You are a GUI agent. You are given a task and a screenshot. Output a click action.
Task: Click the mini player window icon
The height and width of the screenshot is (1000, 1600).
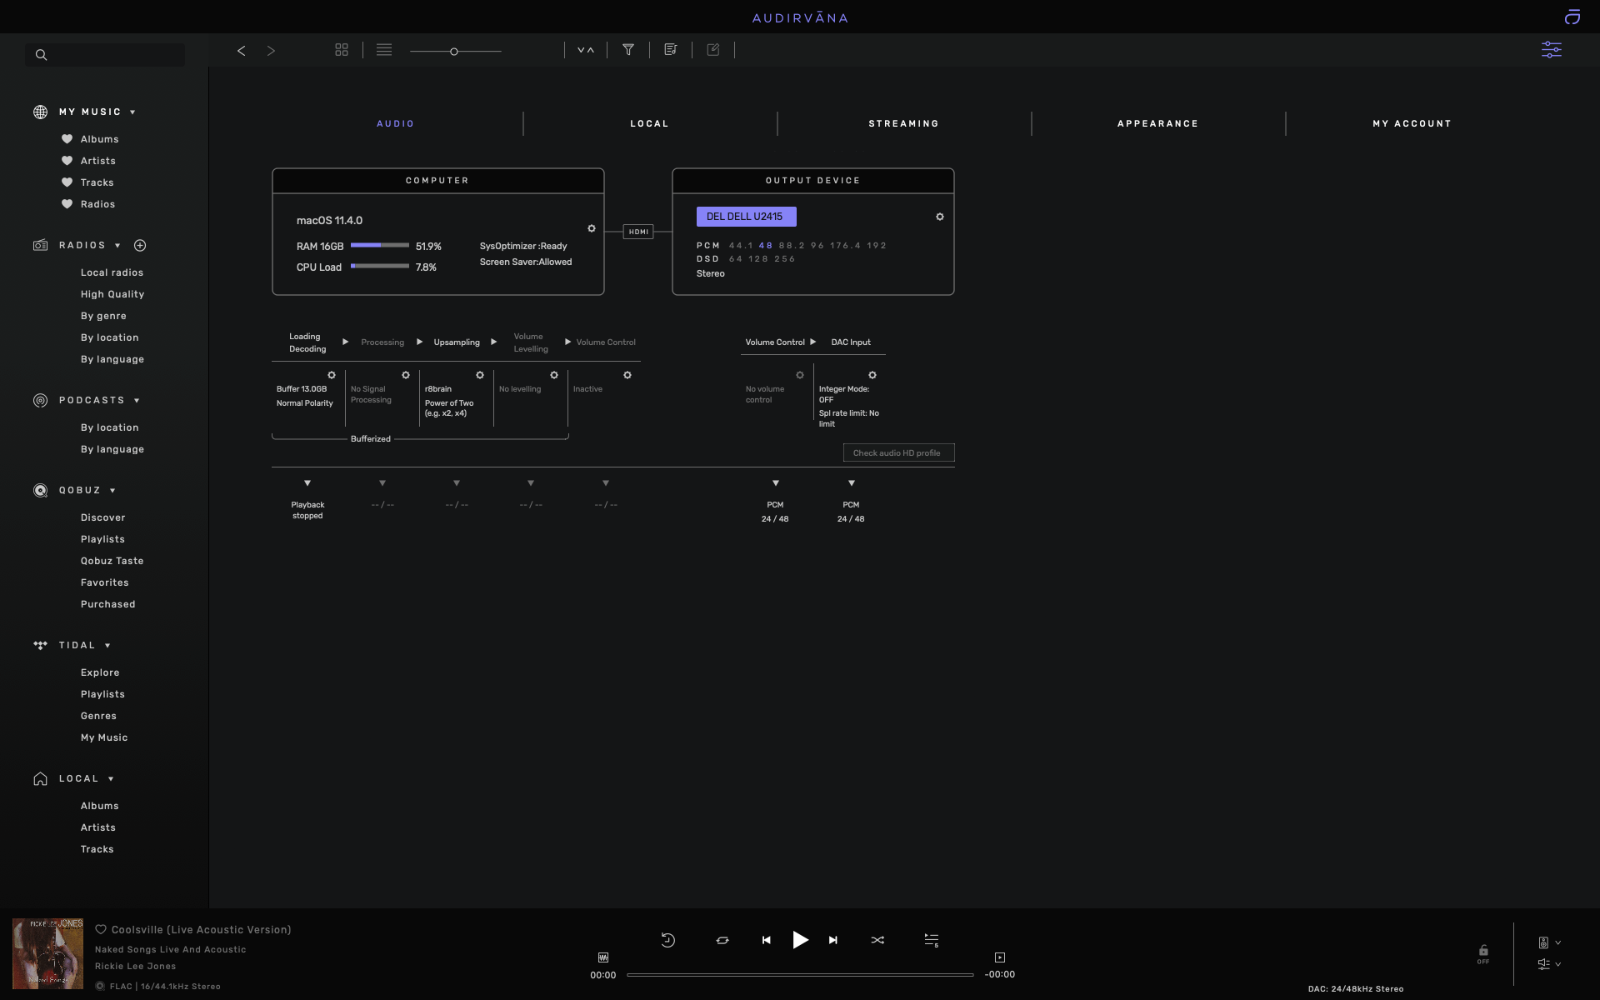click(1572, 17)
